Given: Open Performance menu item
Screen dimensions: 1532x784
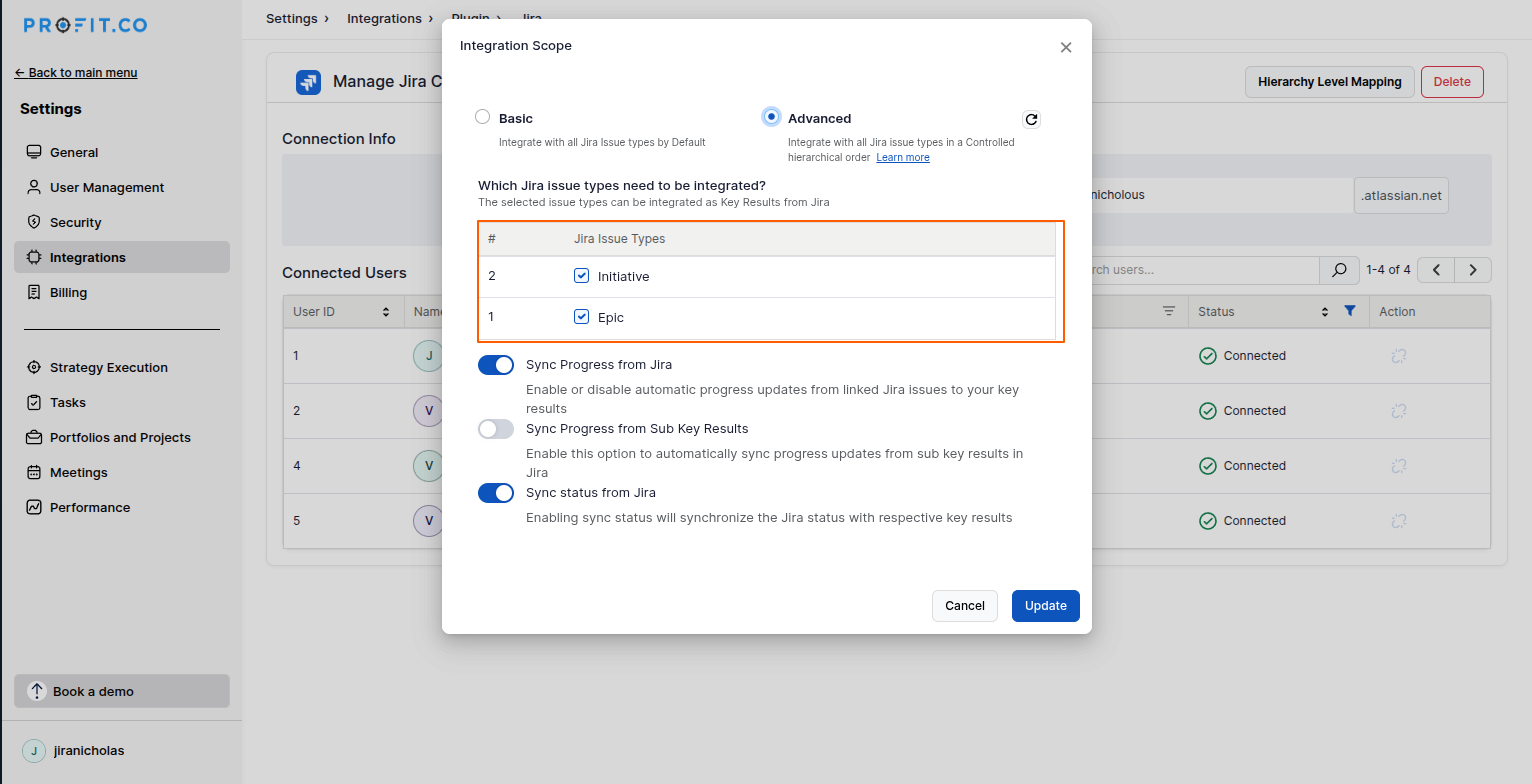Looking at the screenshot, I should pos(122,507).
